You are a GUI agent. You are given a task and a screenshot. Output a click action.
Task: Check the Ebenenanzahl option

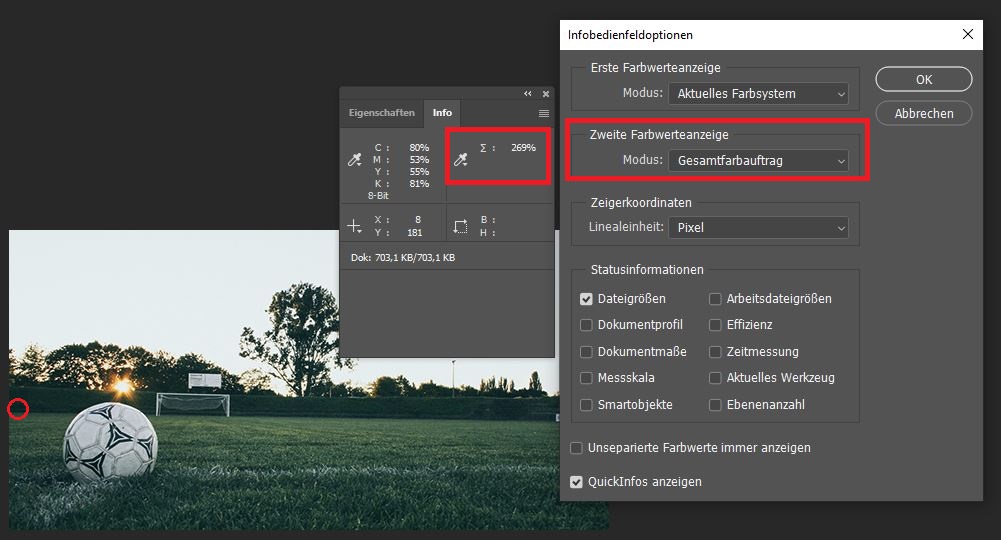tap(716, 405)
